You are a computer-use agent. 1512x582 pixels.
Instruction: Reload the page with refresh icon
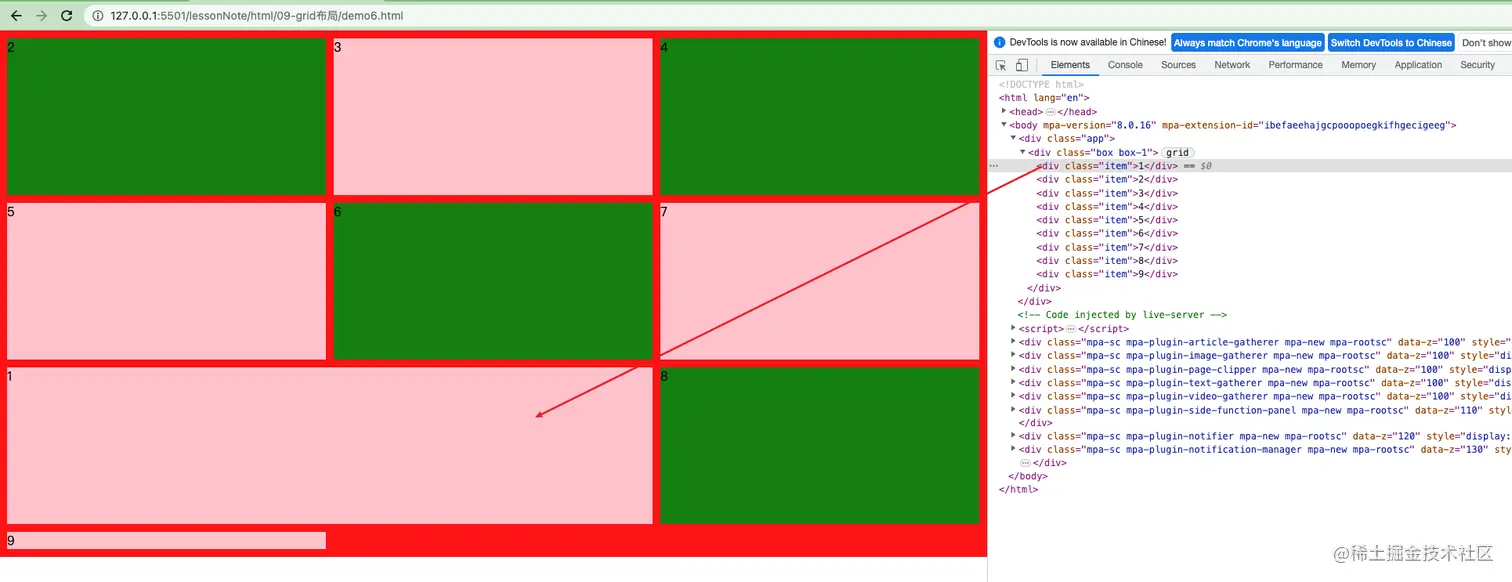tap(67, 16)
